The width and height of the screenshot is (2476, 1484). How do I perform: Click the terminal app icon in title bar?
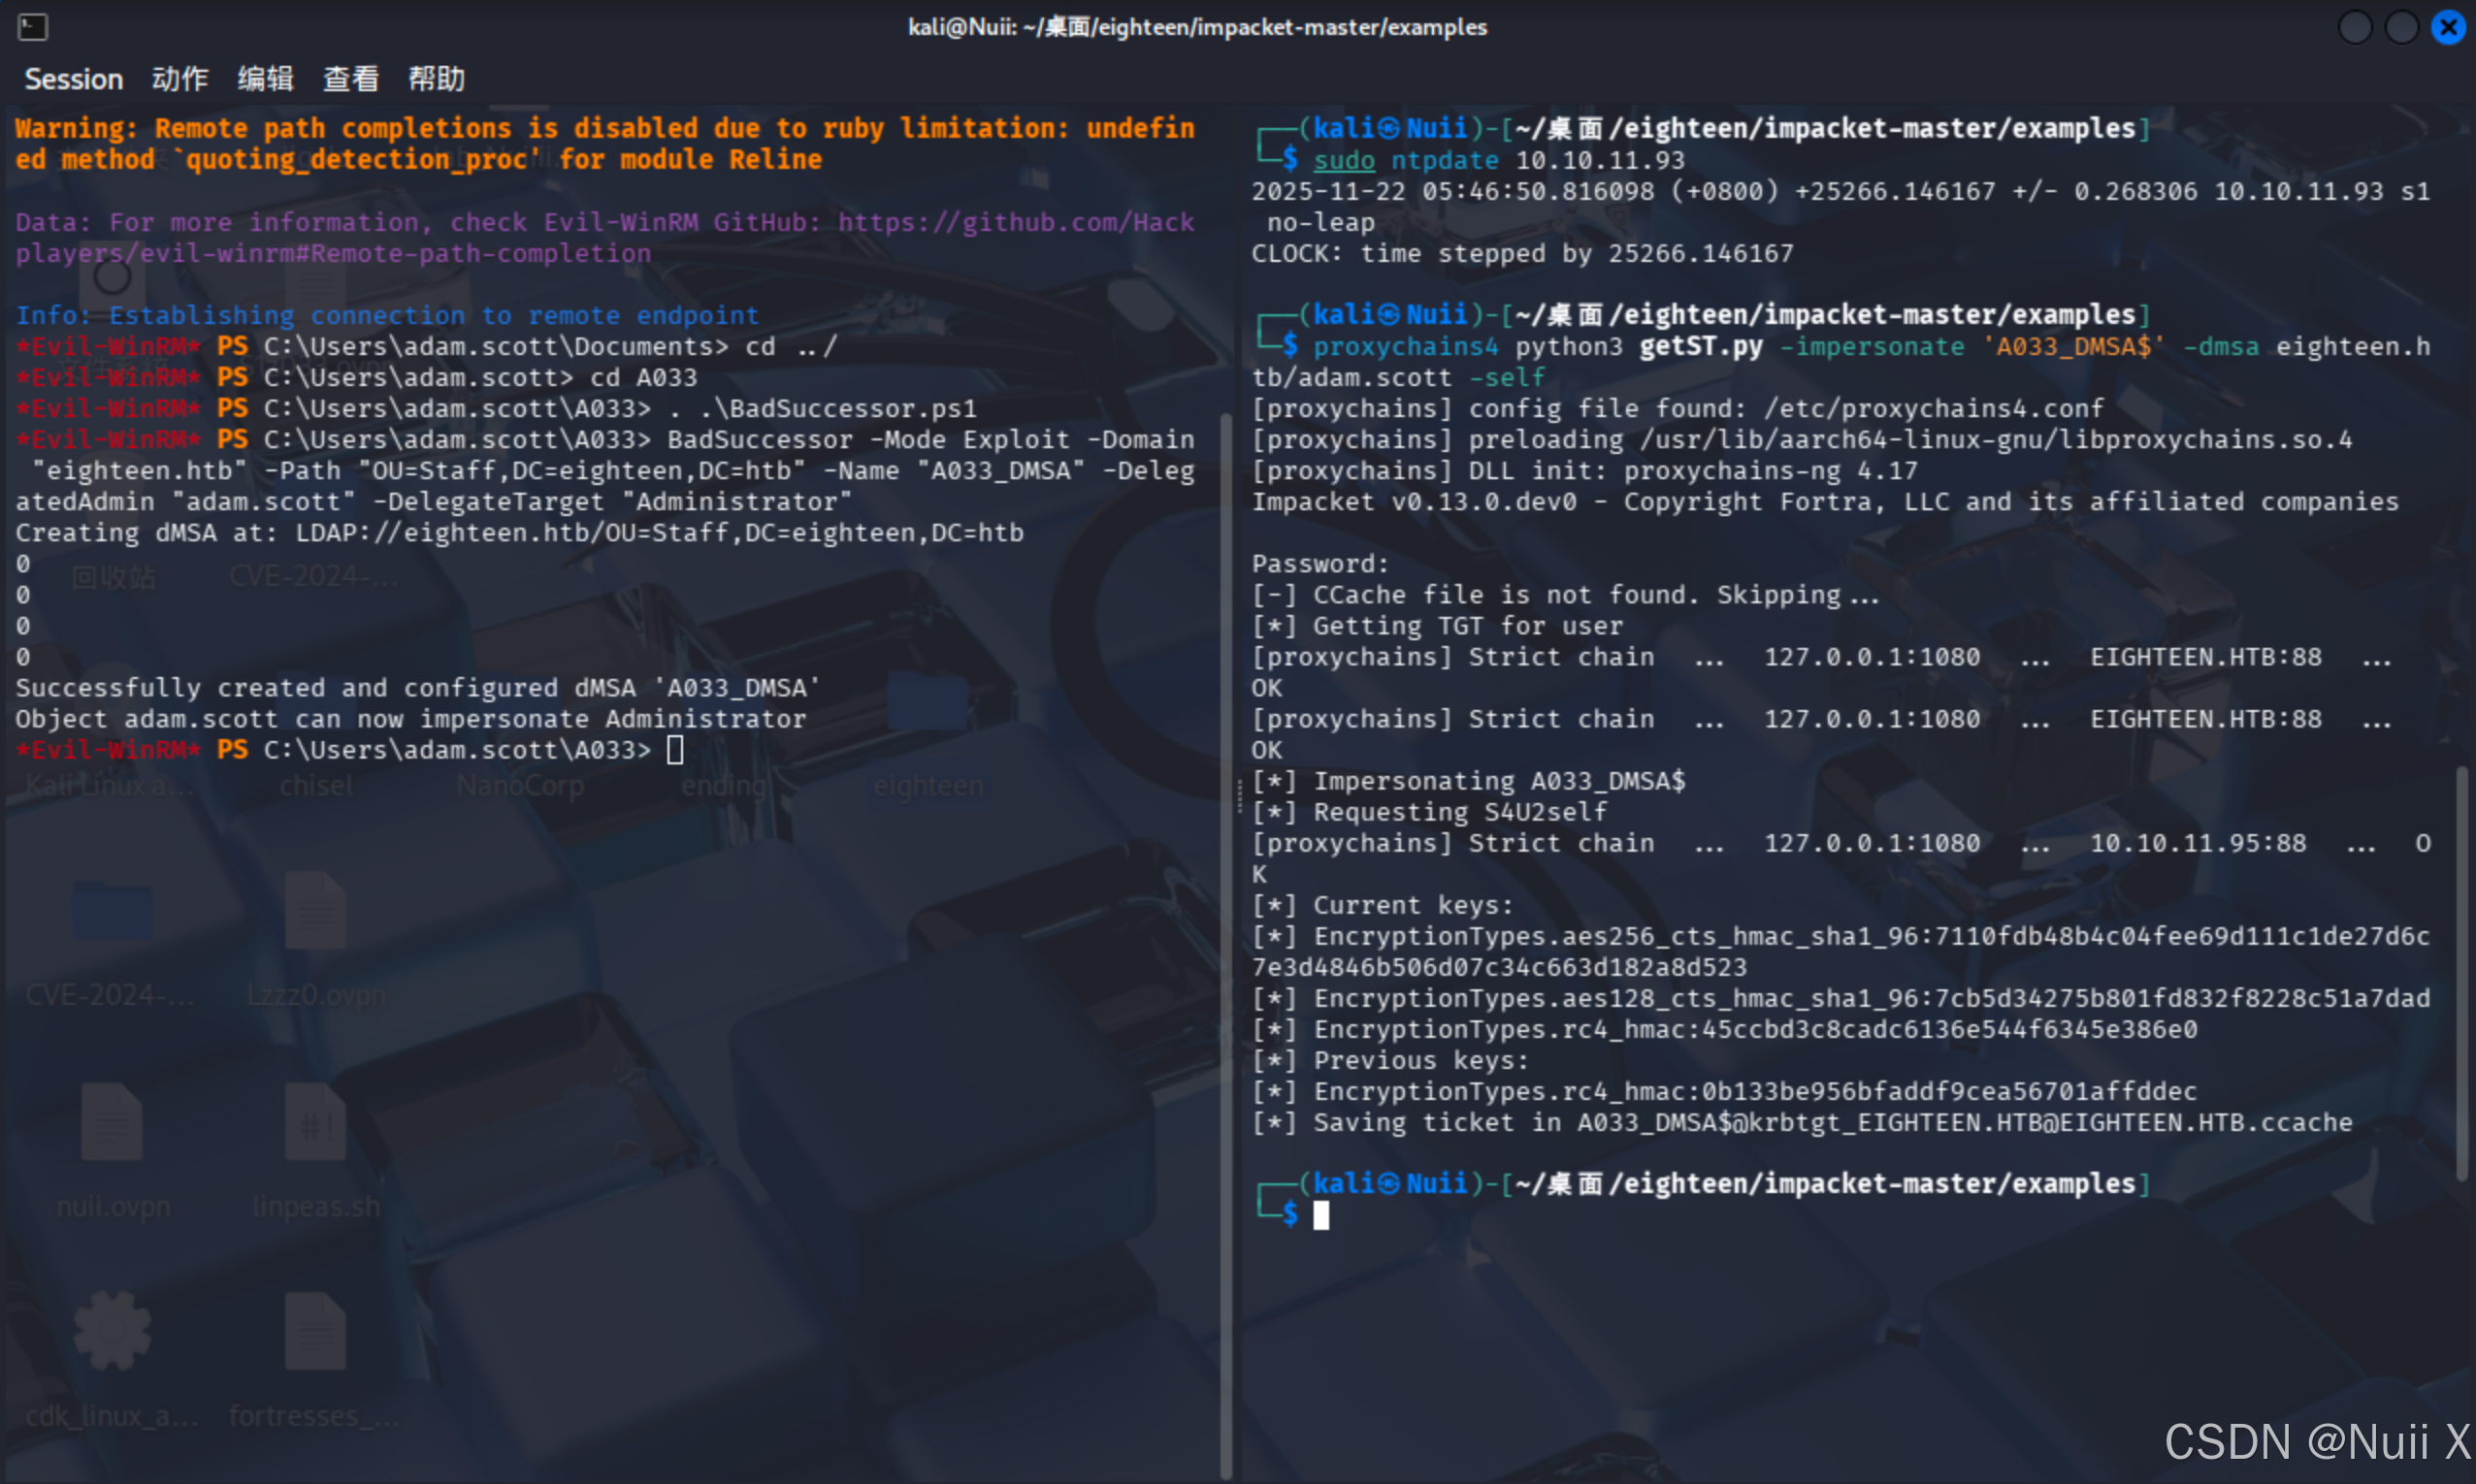point(32,26)
